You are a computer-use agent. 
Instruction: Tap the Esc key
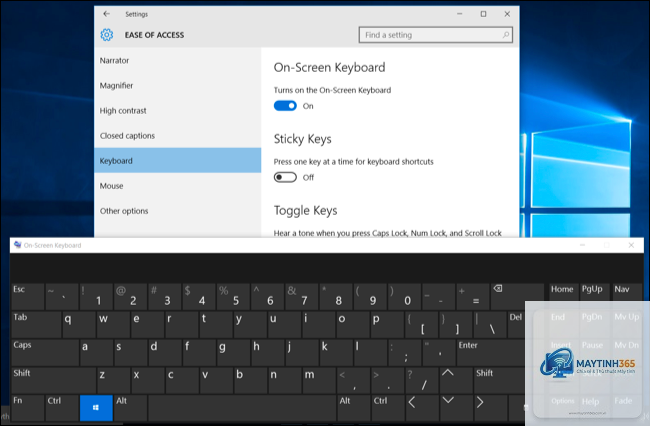(x=28, y=296)
